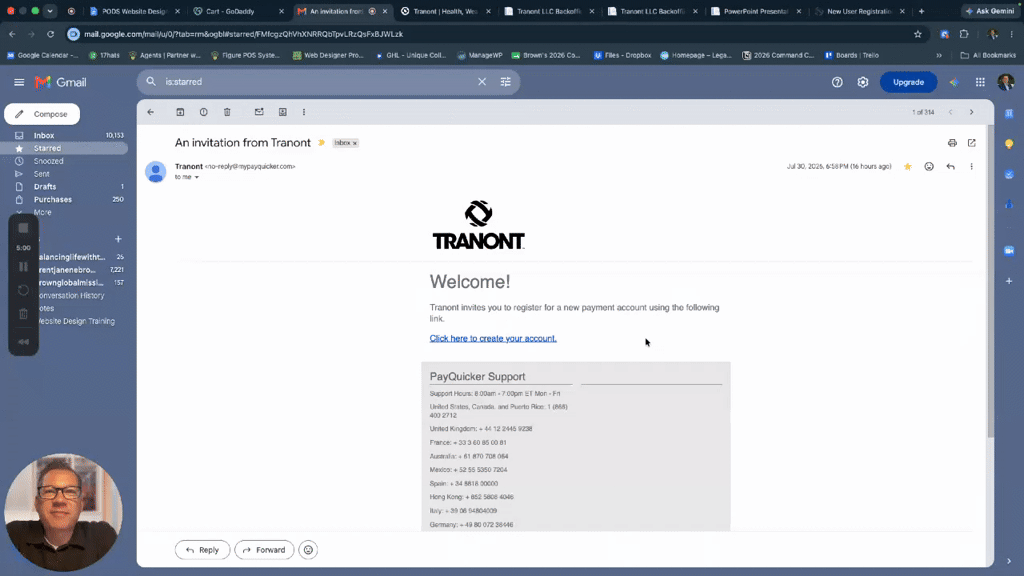The height and width of the screenshot is (576, 1024).
Task: Add emoji reaction beside message date
Action: point(929,167)
